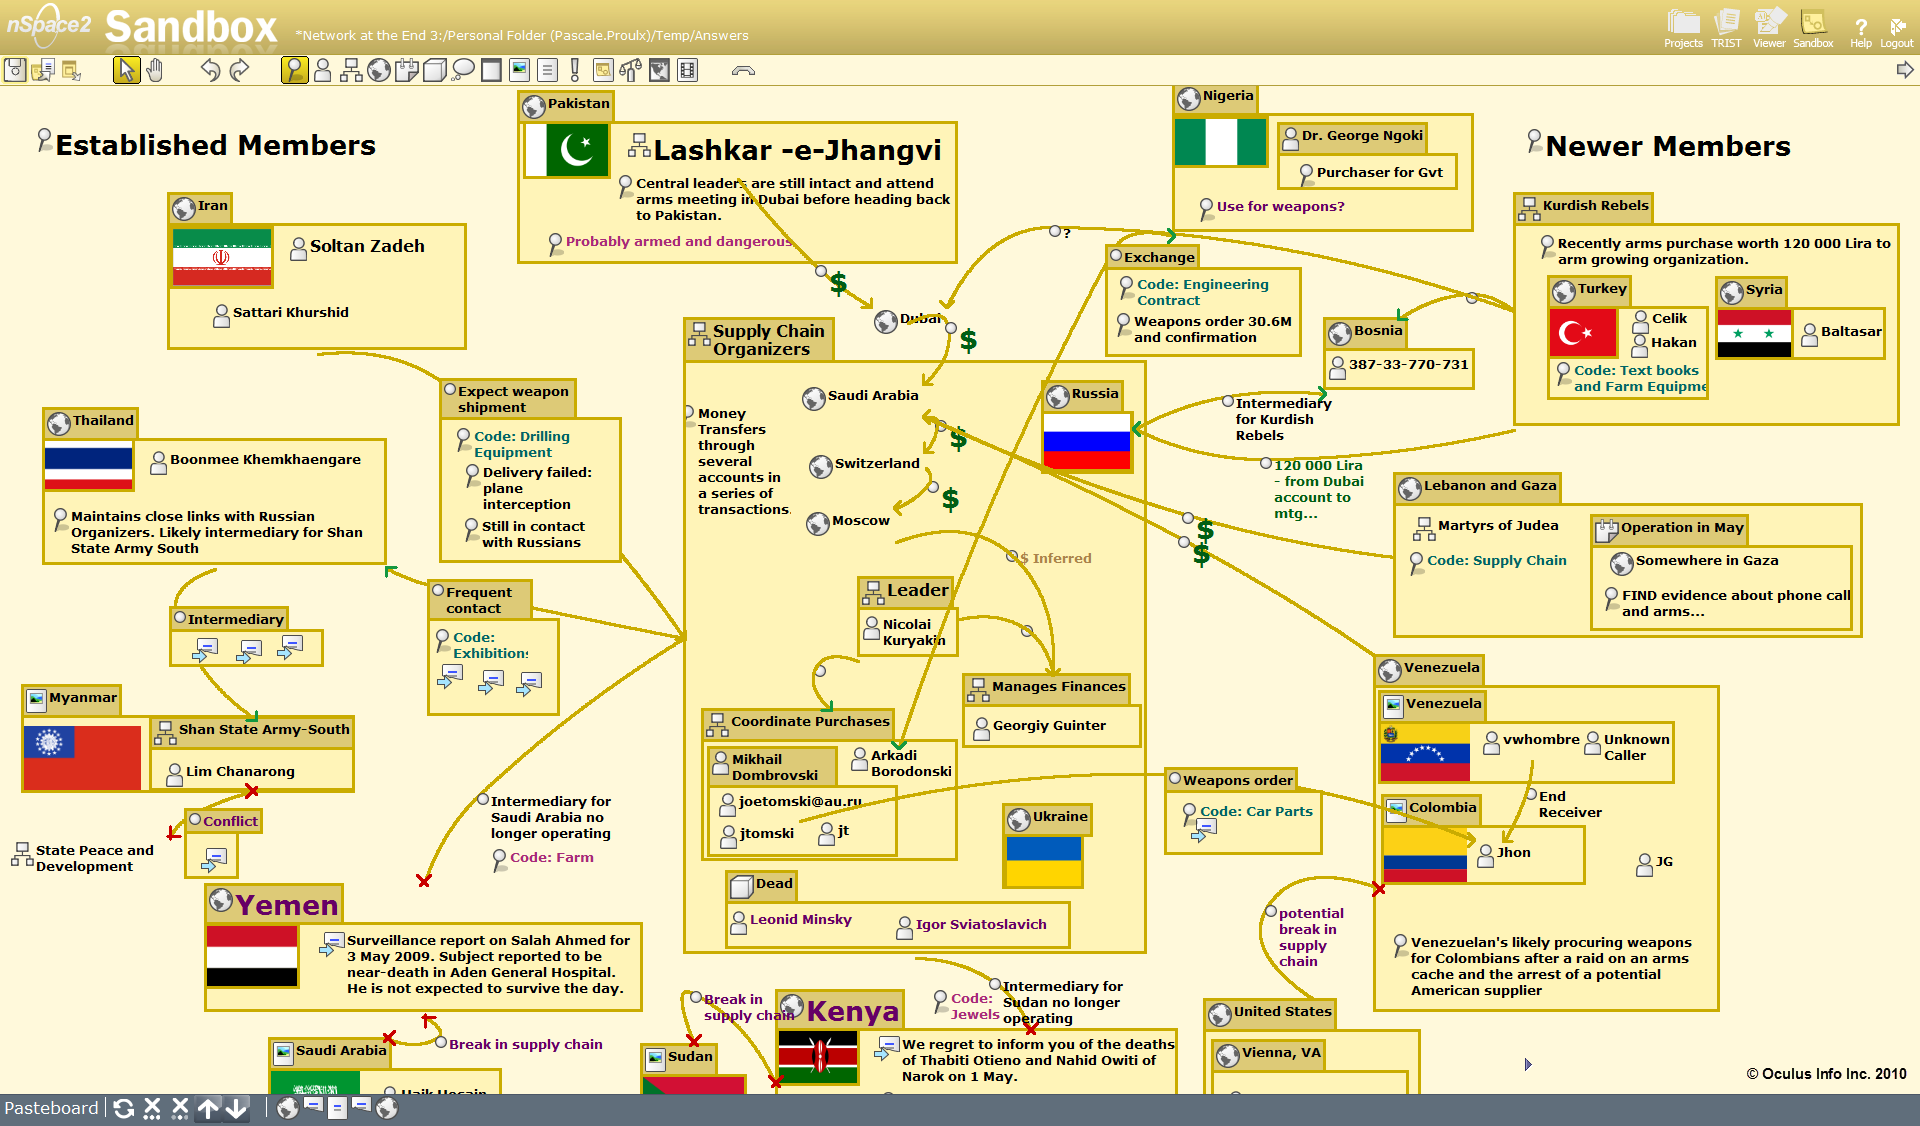Screen dimensions: 1920x1126
Task: Choose the 3D cube object tool
Action: pyautogui.click(x=435, y=70)
